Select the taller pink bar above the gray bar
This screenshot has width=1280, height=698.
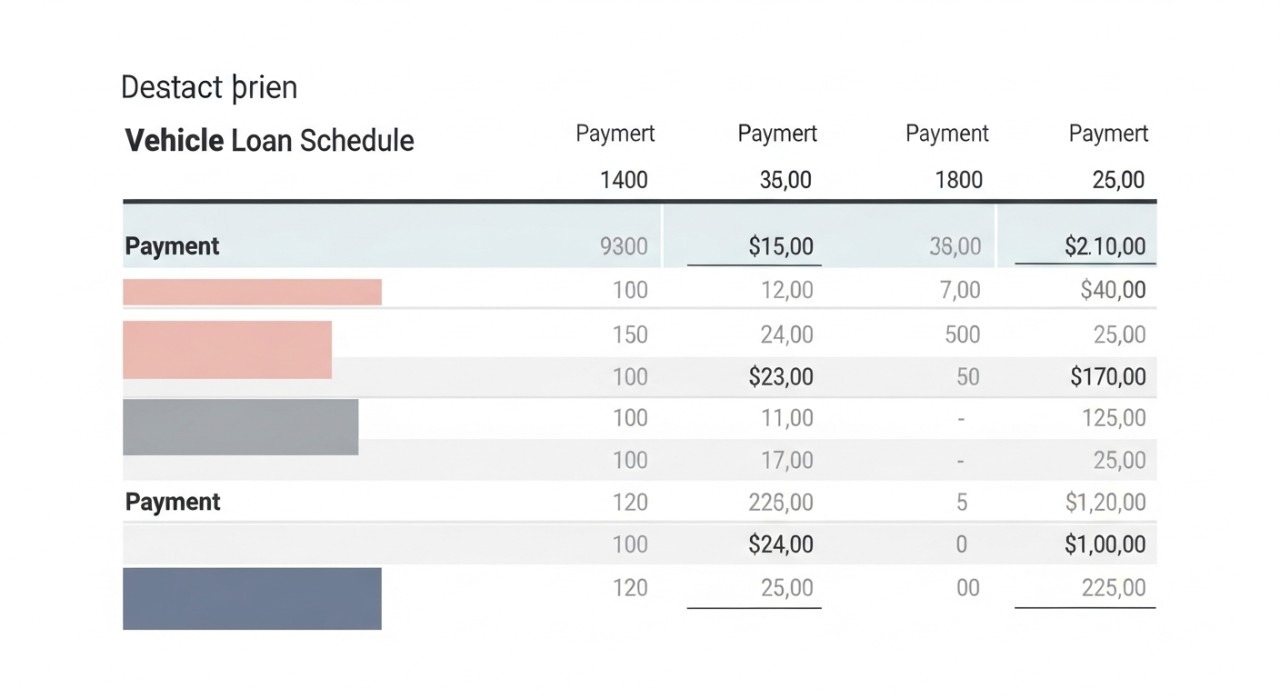click(227, 350)
